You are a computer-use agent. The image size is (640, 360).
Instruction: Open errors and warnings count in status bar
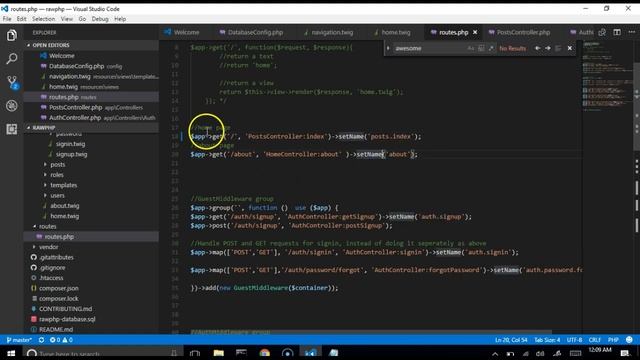coord(61,340)
